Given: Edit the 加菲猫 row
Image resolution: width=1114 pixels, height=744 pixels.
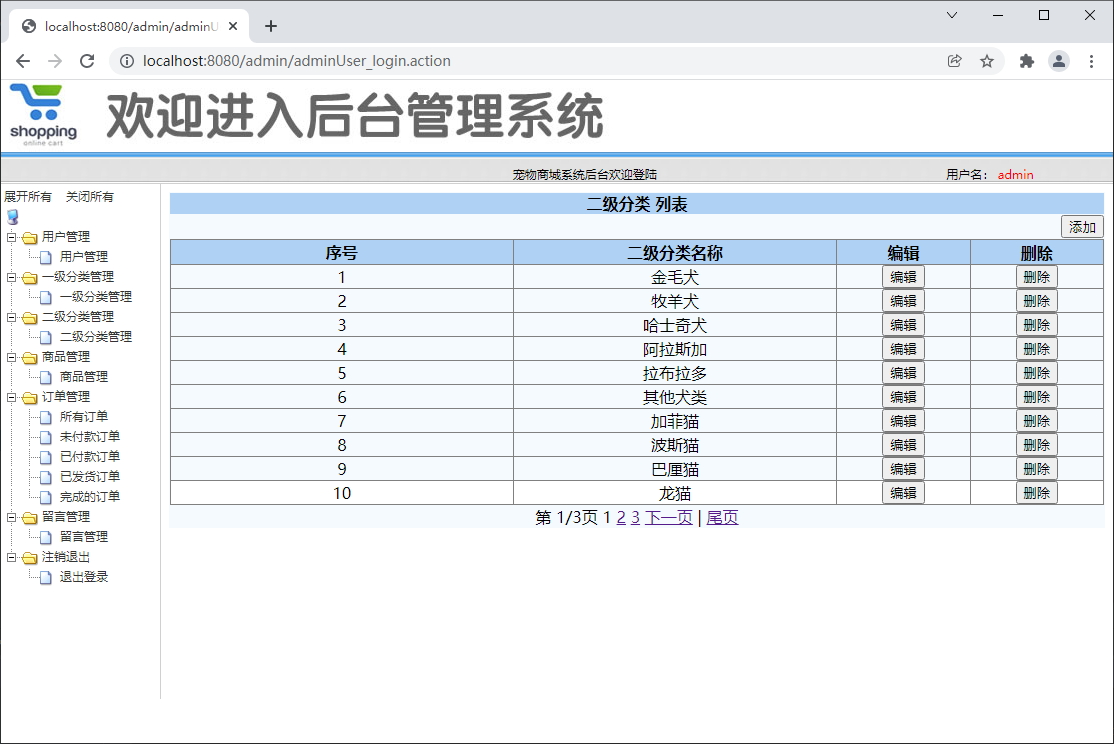Looking at the screenshot, I should point(903,421).
